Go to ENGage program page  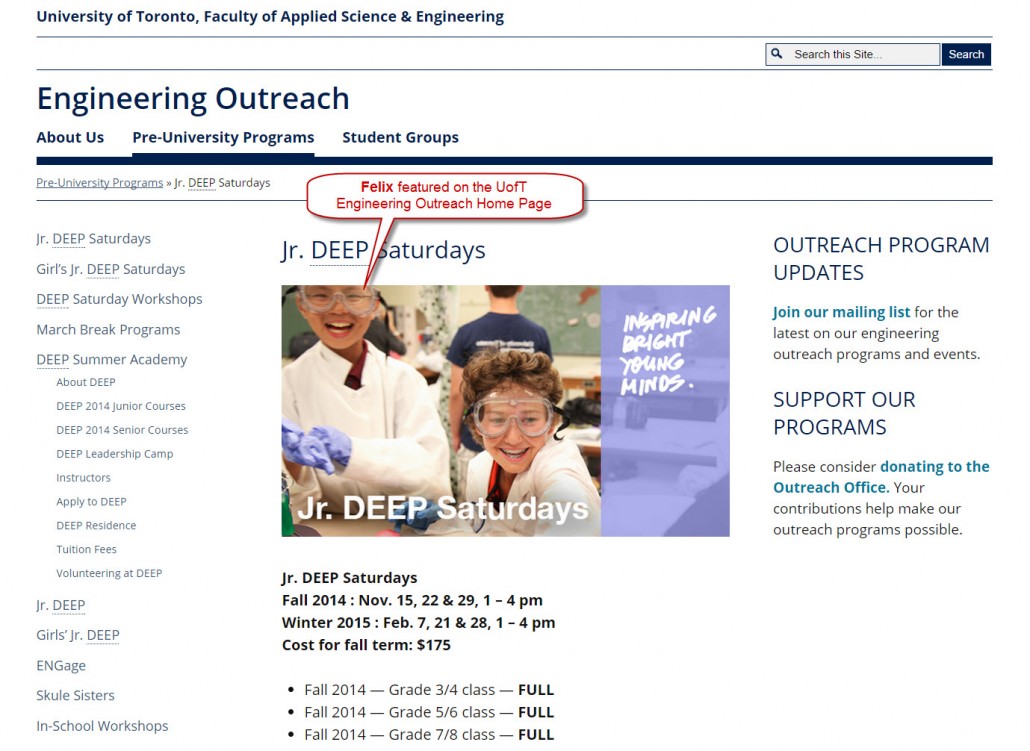pos(62,666)
